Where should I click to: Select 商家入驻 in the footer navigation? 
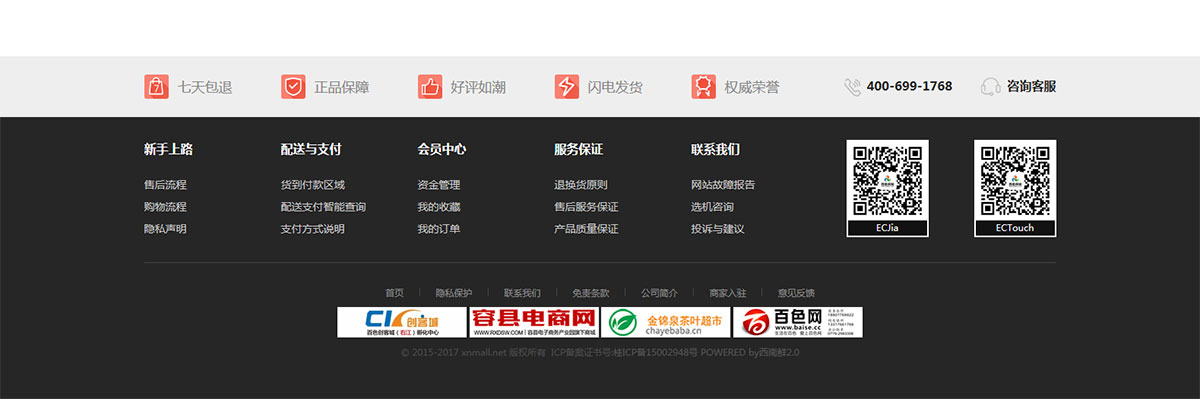(x=728, y=293)
